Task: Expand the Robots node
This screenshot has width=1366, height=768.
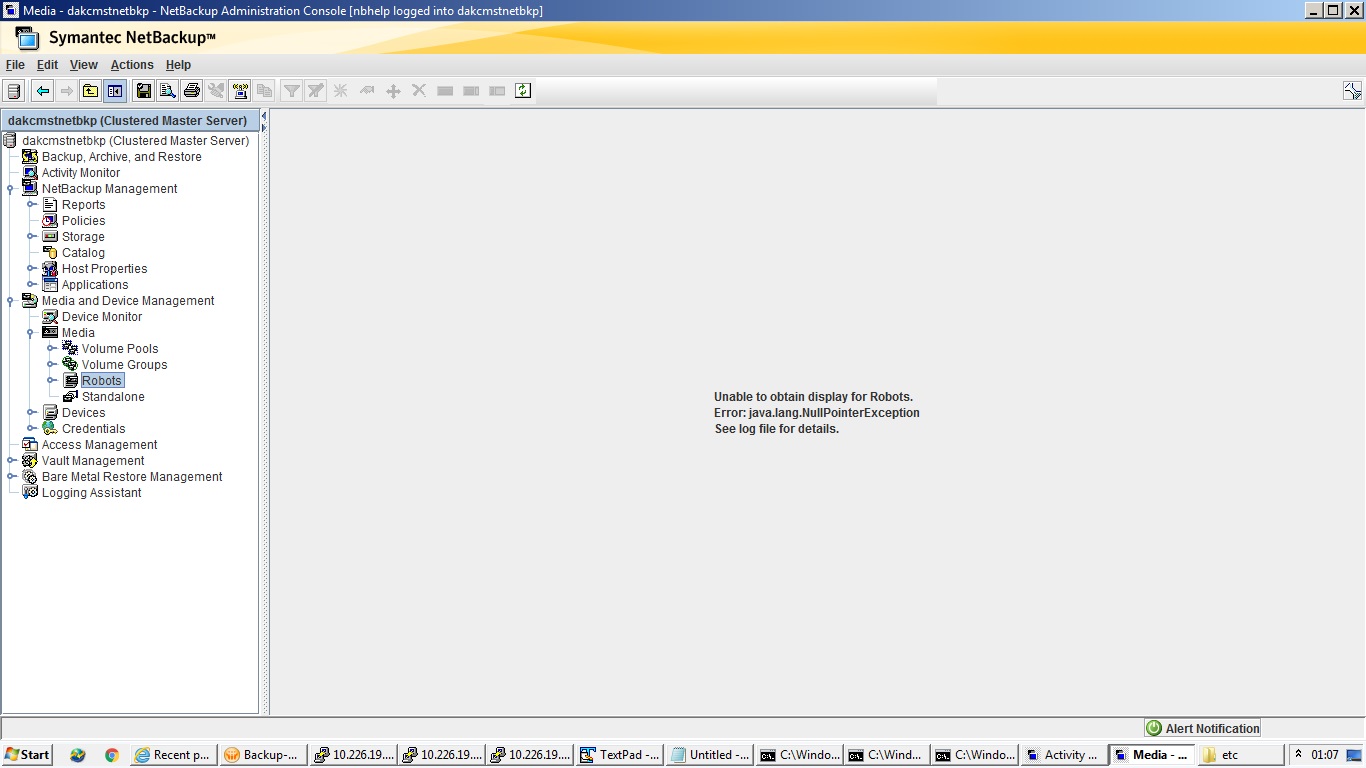Action: tap(51, 381)
